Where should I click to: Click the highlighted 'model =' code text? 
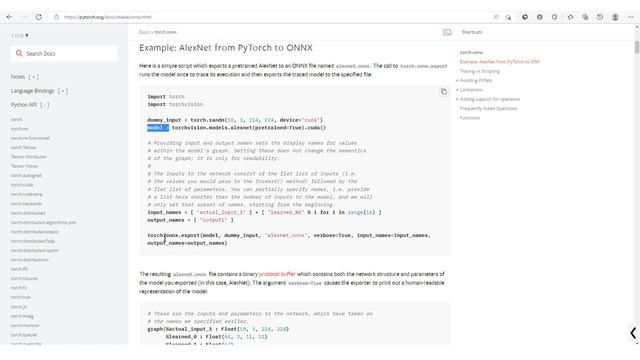pyautogui.click(x=158, y=128)
